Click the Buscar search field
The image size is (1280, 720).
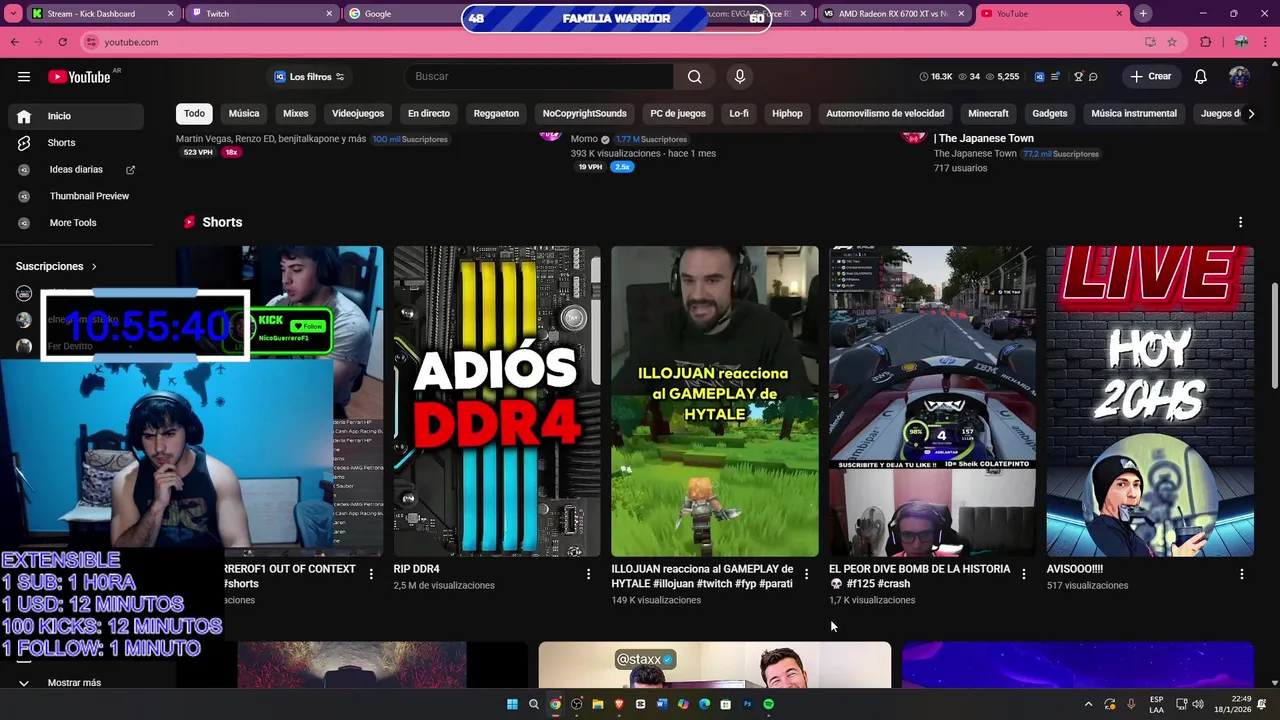click(540, 77)
